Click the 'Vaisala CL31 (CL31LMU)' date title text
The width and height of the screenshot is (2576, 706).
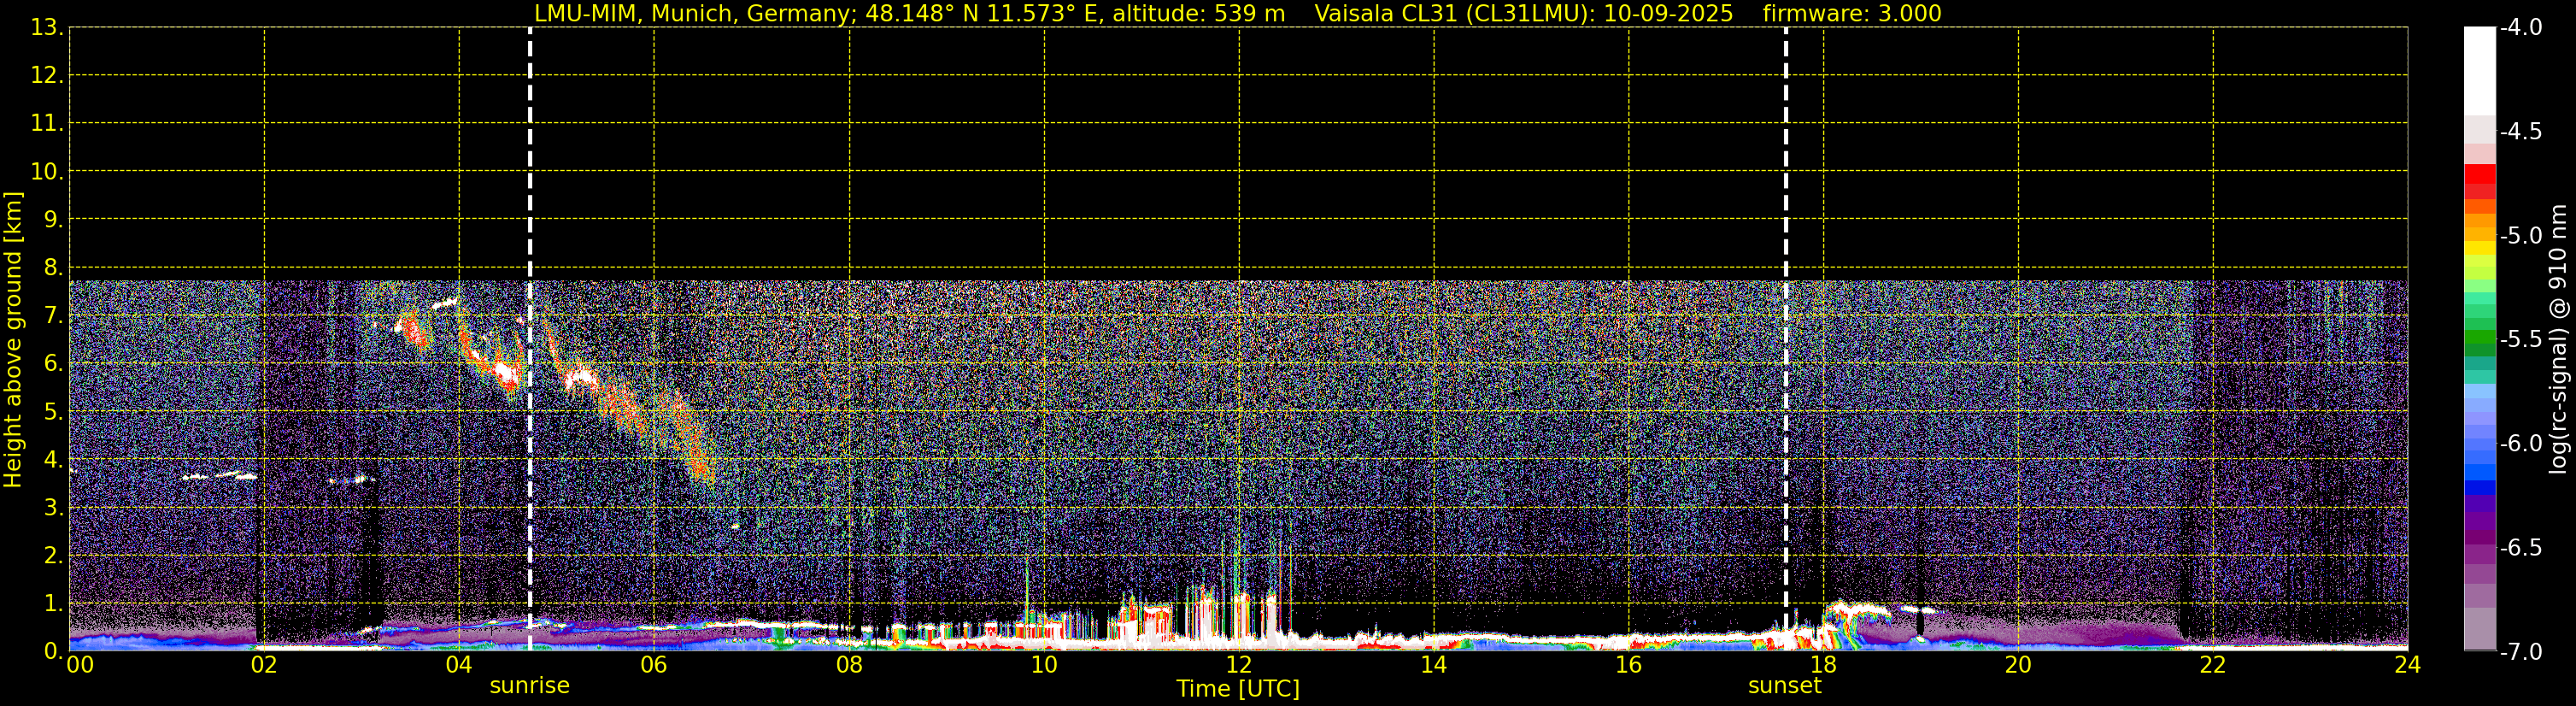(1523, 14)
